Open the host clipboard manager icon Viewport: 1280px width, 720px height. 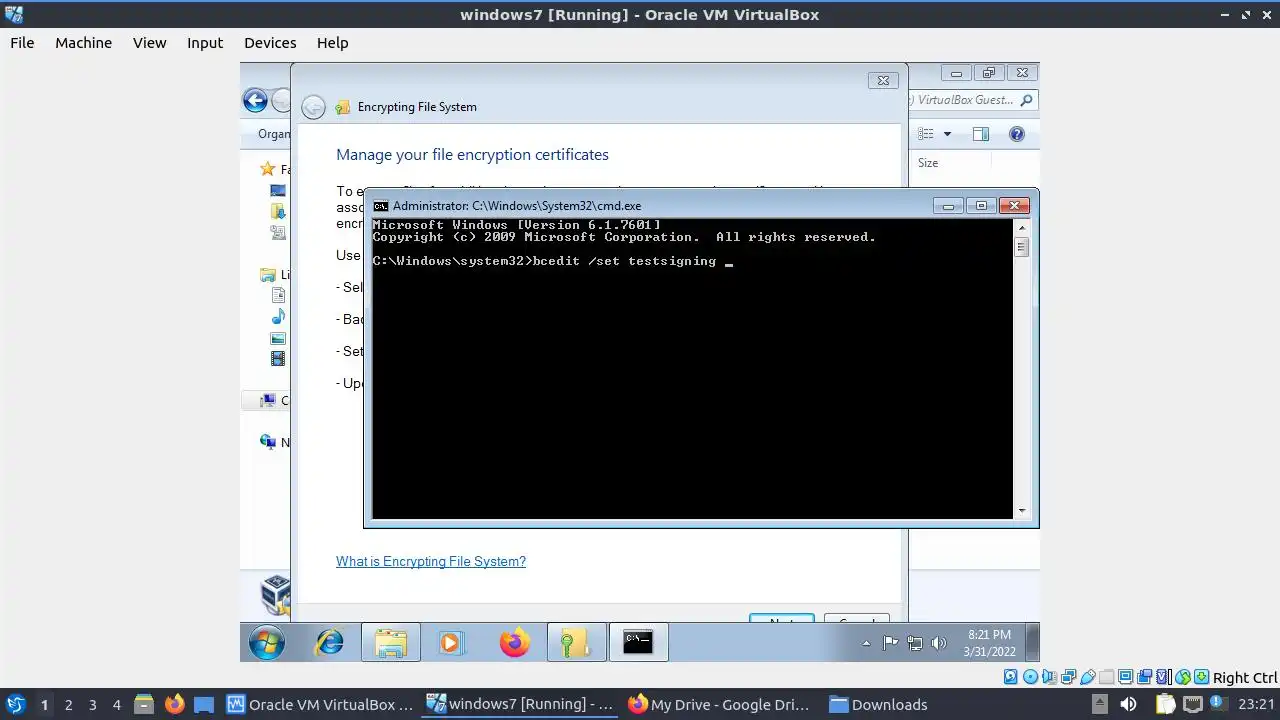tap(1166, 704)
